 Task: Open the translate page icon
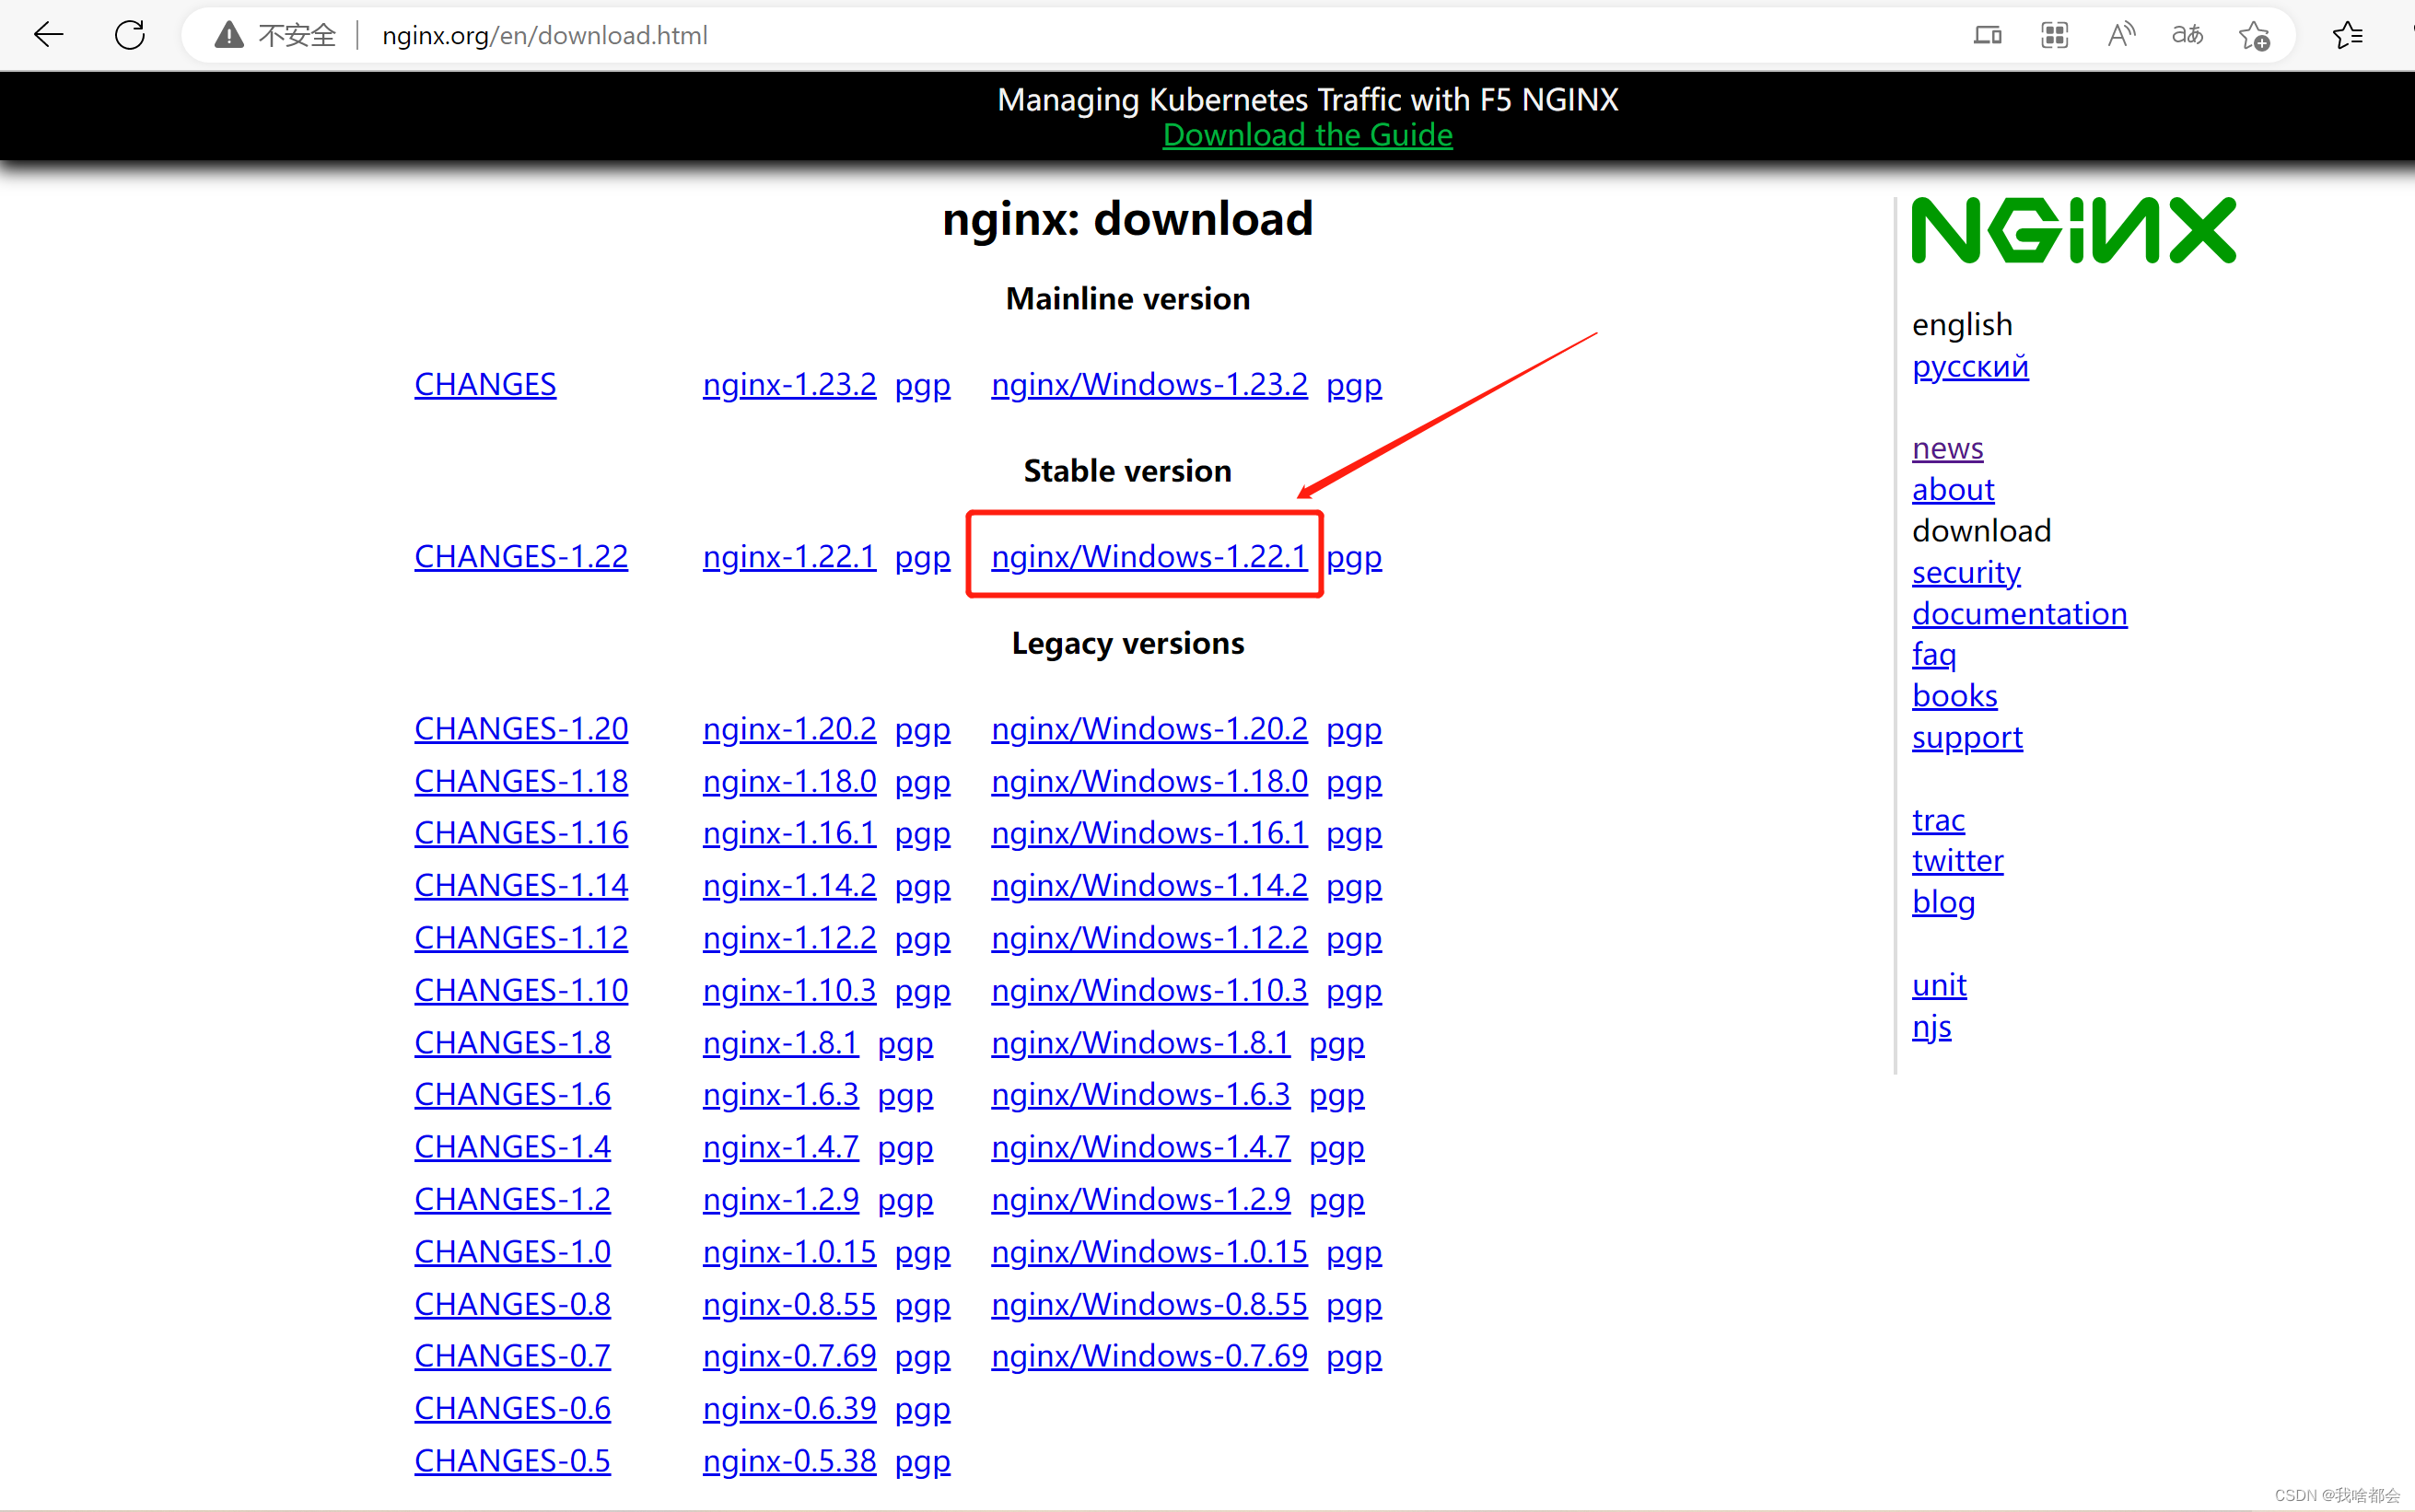[2187, 35]
